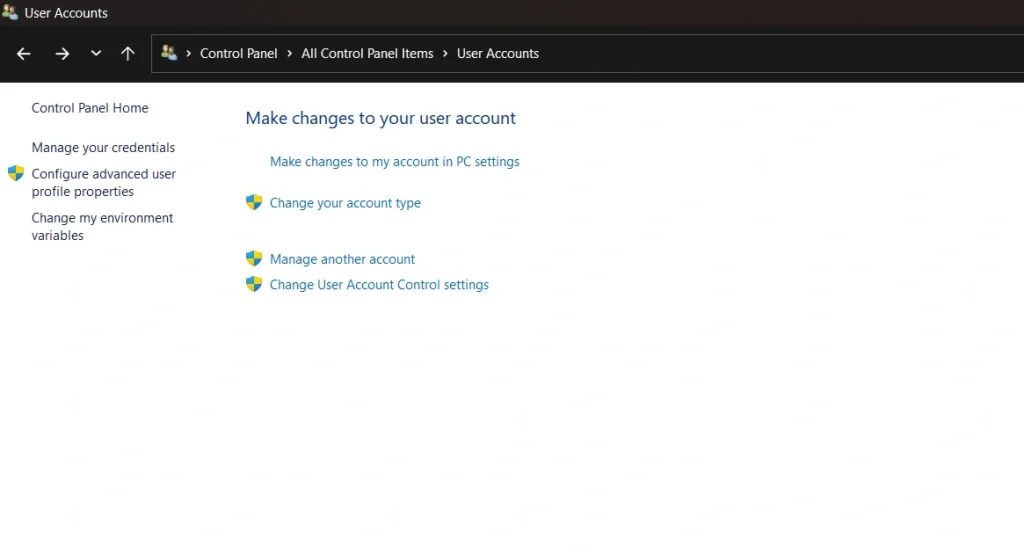The width and height of the screenshot is (1024, 553).
Task: Click the User Accounts icon in address bar
Action: pyautogui.click(x=169, y=53)
